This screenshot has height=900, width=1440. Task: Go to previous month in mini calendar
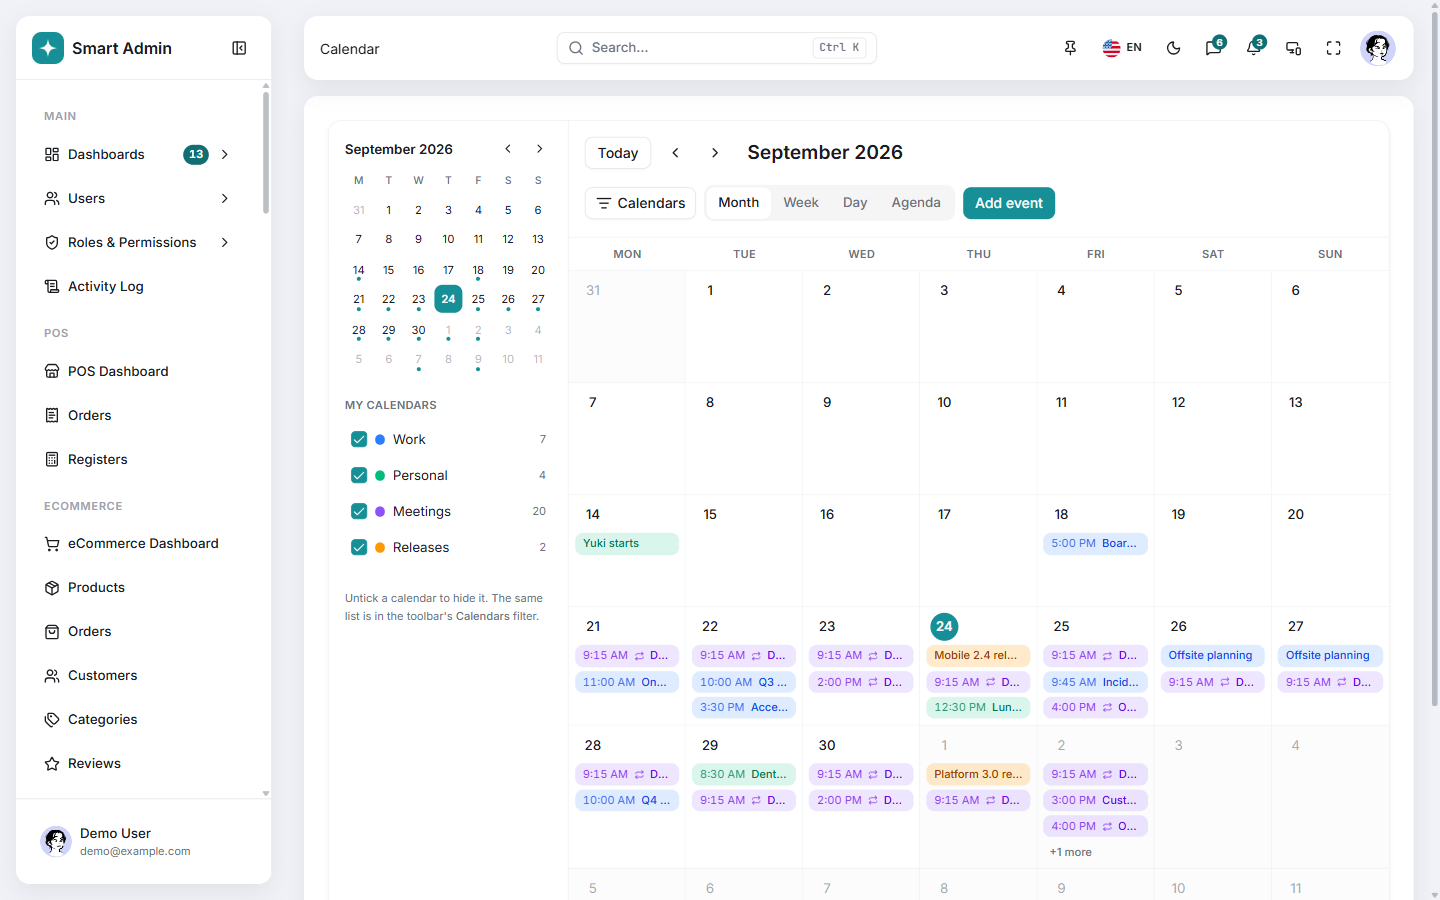(x=508, y=149)
